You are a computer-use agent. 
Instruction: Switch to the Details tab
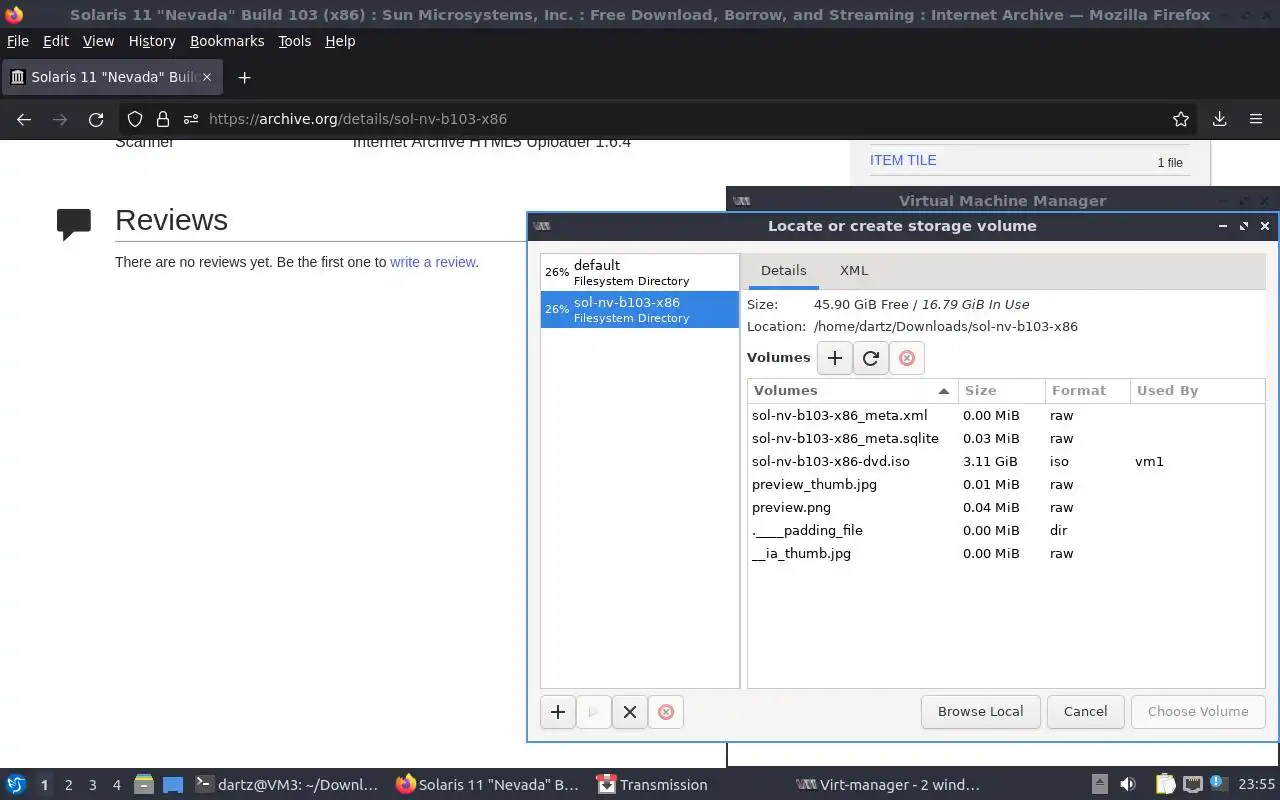click(x=783, y=271)
